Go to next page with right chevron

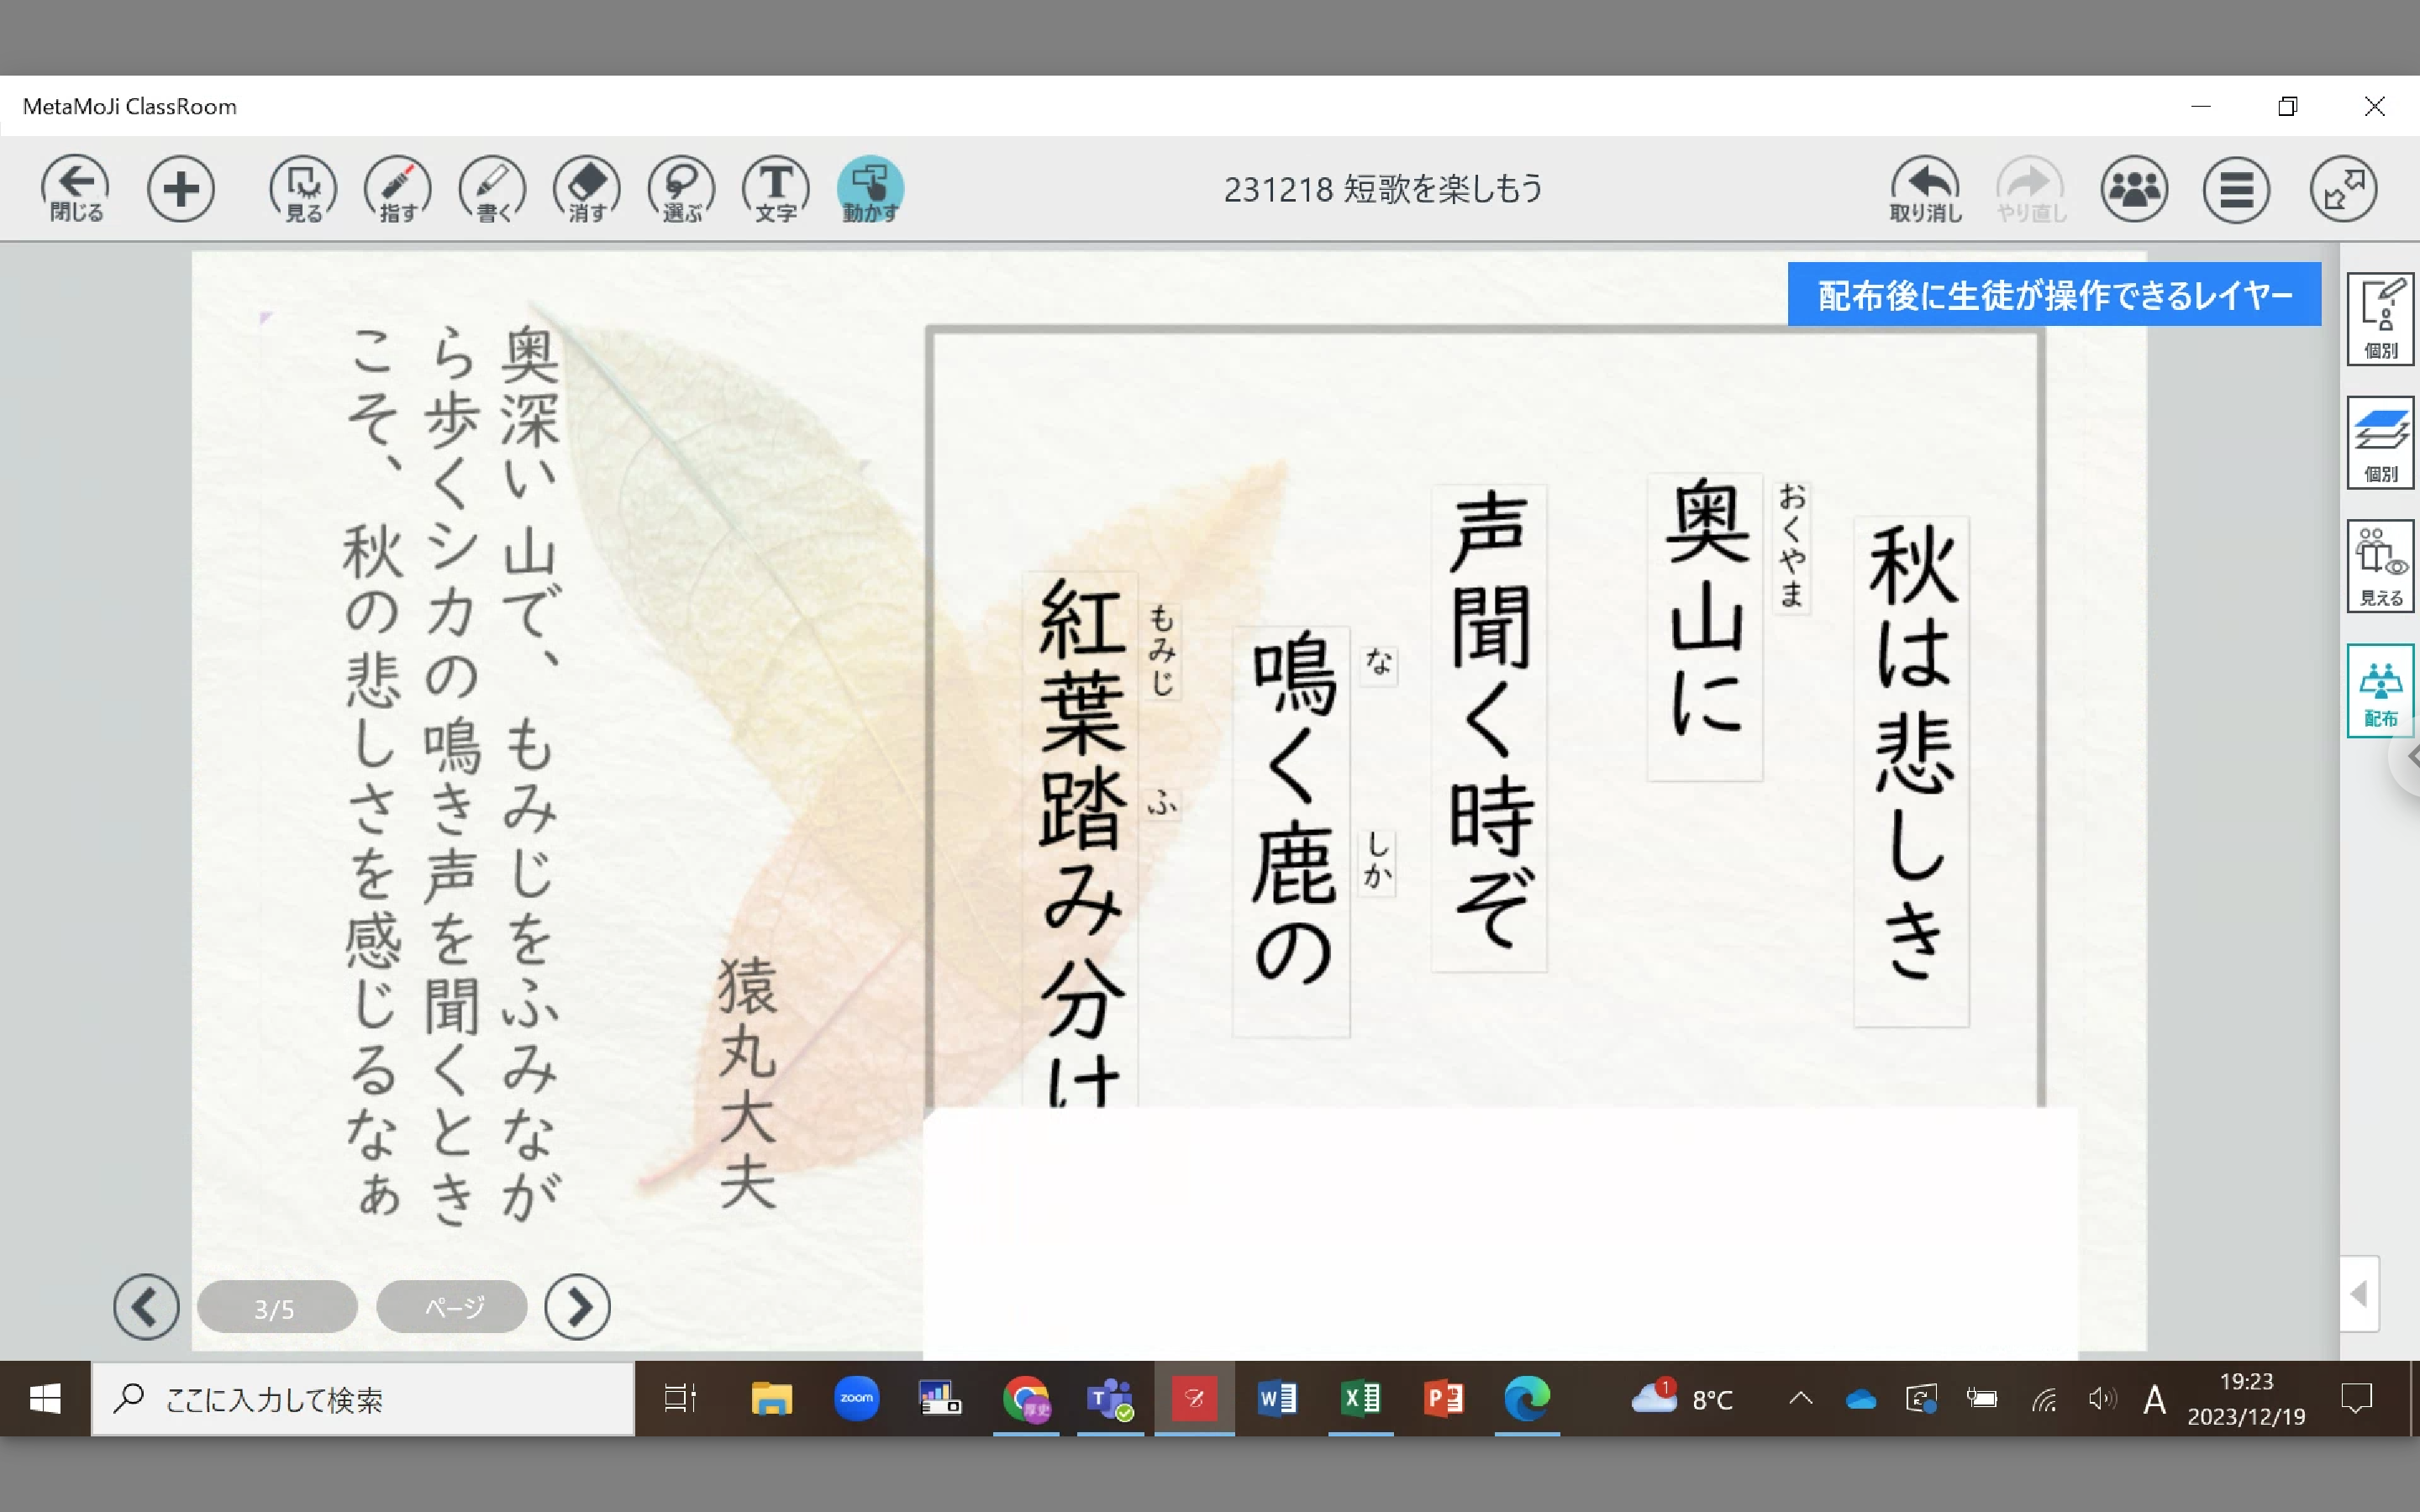pos(577,1306)
